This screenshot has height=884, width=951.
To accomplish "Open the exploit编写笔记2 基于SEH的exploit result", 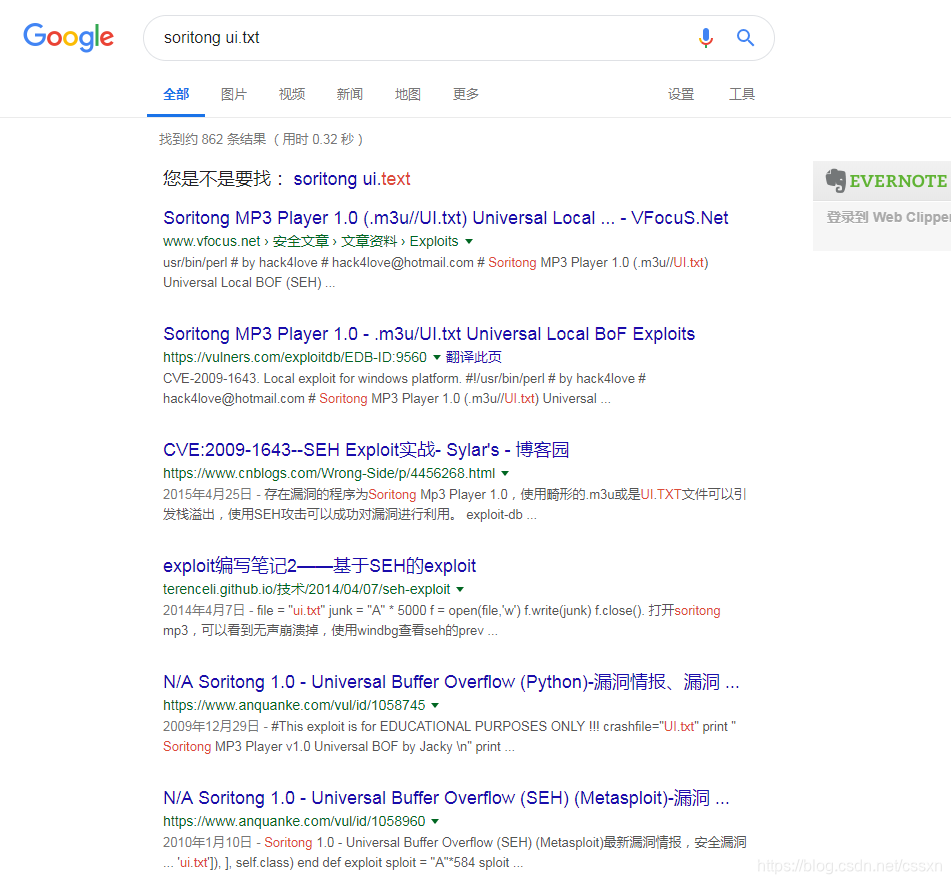I will 319,566.
